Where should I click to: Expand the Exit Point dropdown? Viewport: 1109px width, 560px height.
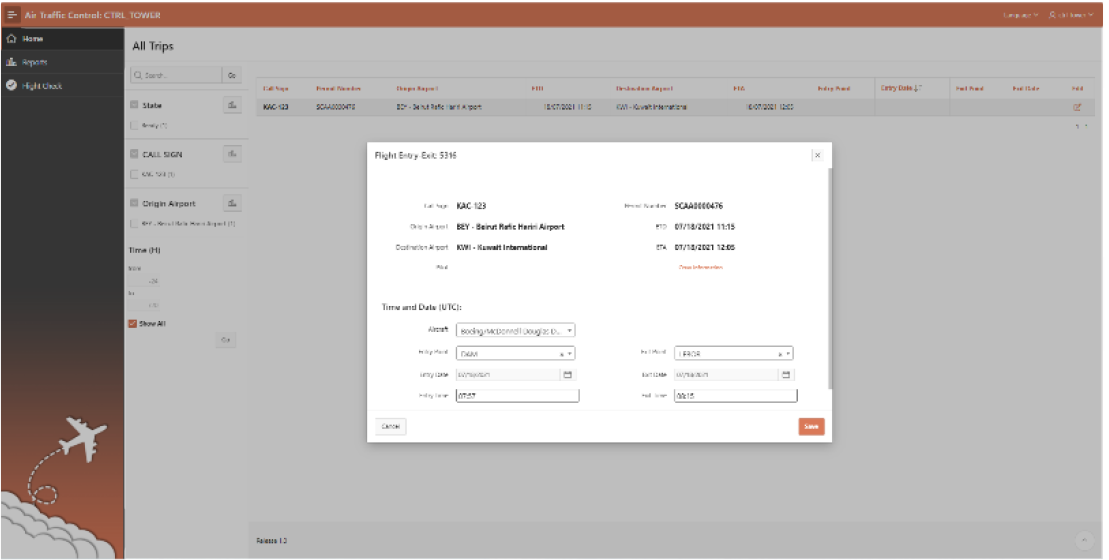(x=788, y=354)
